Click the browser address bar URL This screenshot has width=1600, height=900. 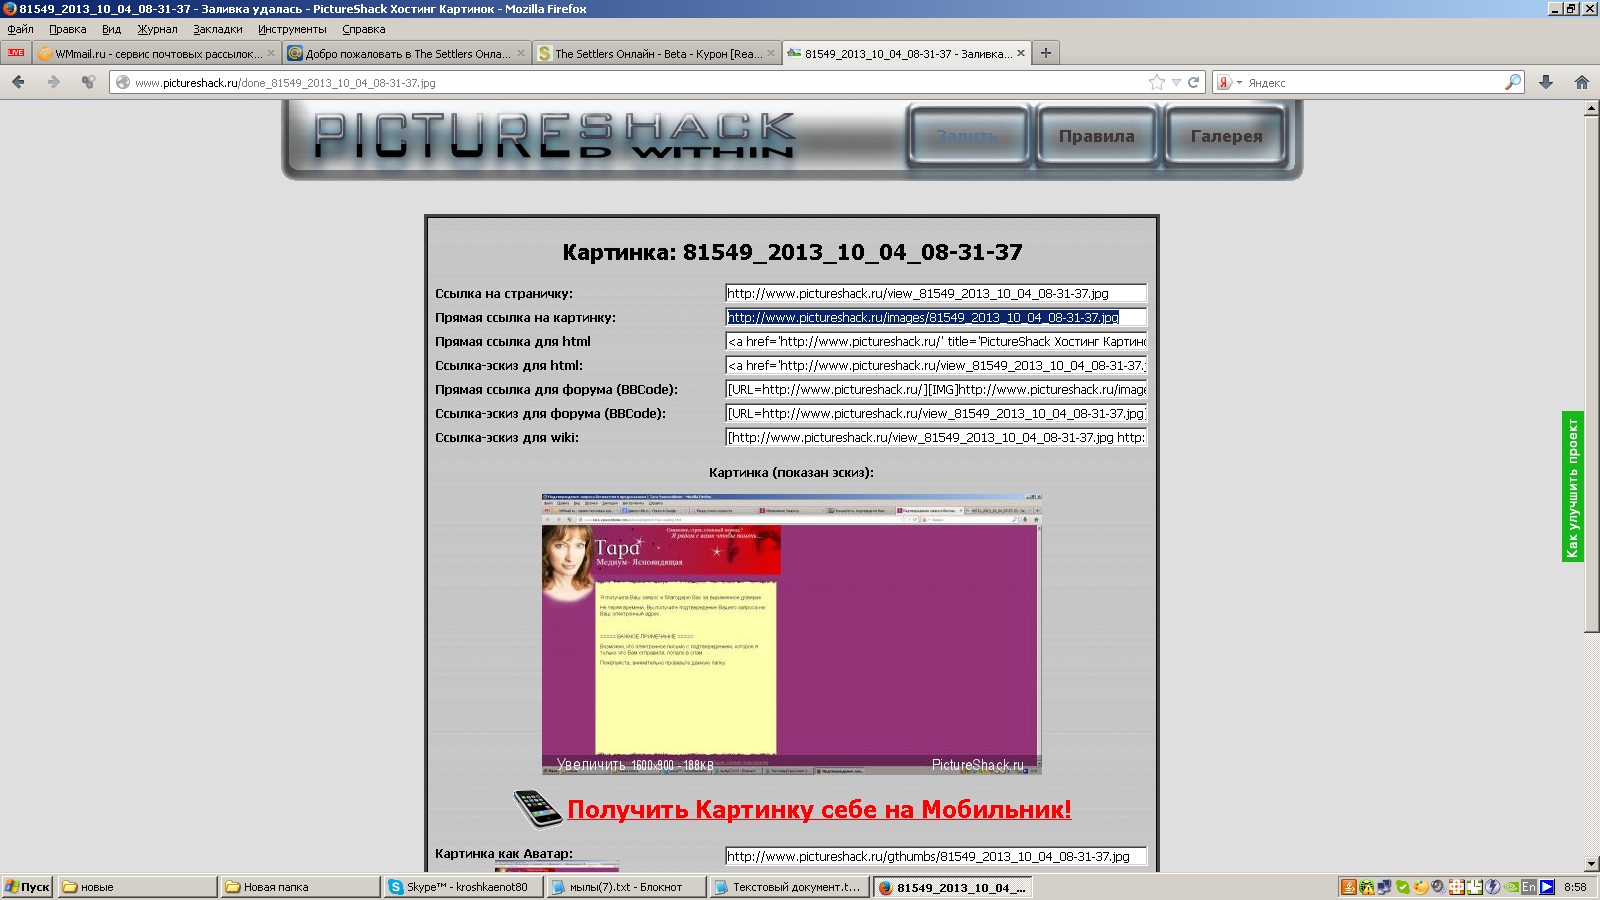pos(640,83)
